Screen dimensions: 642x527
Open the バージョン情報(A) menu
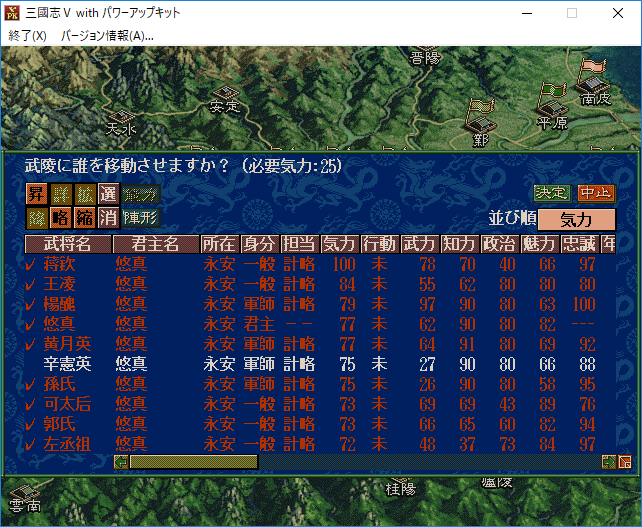[107, 35]
